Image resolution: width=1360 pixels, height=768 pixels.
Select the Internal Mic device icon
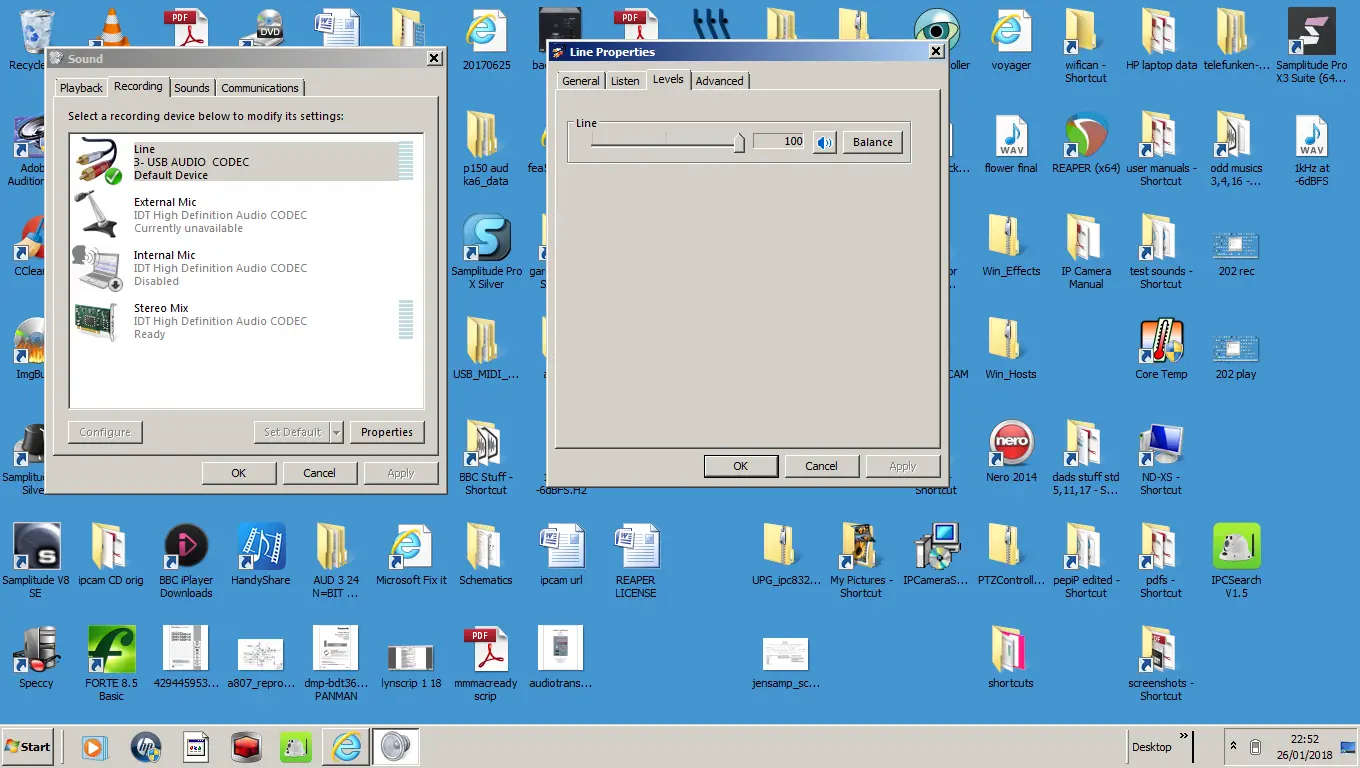point(97,268)
